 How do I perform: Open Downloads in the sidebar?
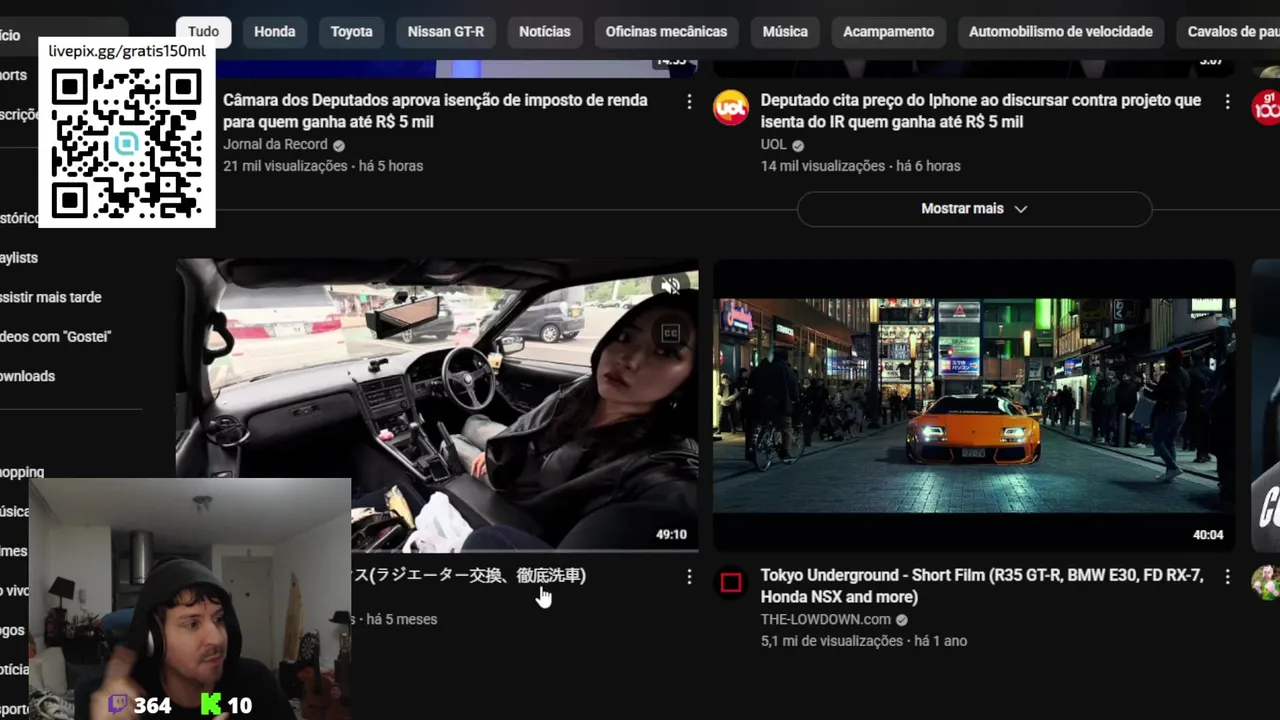pyautogui.click(x=27, y=376)
